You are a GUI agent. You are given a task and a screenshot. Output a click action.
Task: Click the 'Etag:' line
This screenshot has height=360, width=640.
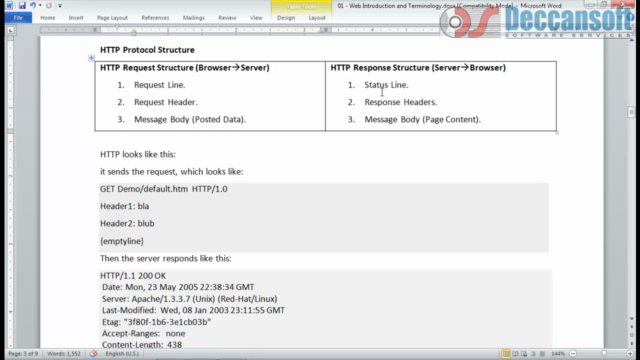tap(156, 322)
